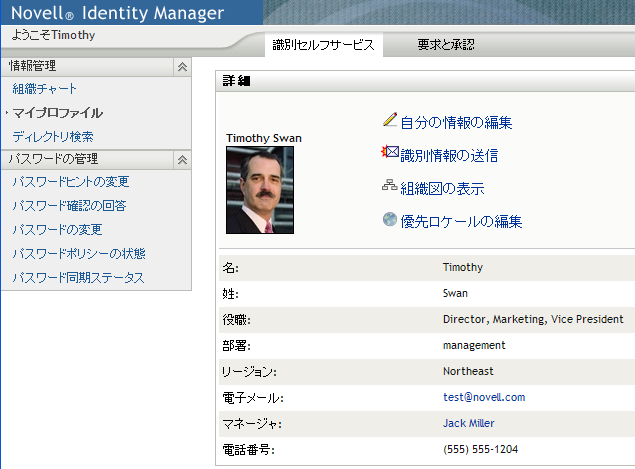Collapse the 情報管理 sidebar section

[x=181, y=67]
